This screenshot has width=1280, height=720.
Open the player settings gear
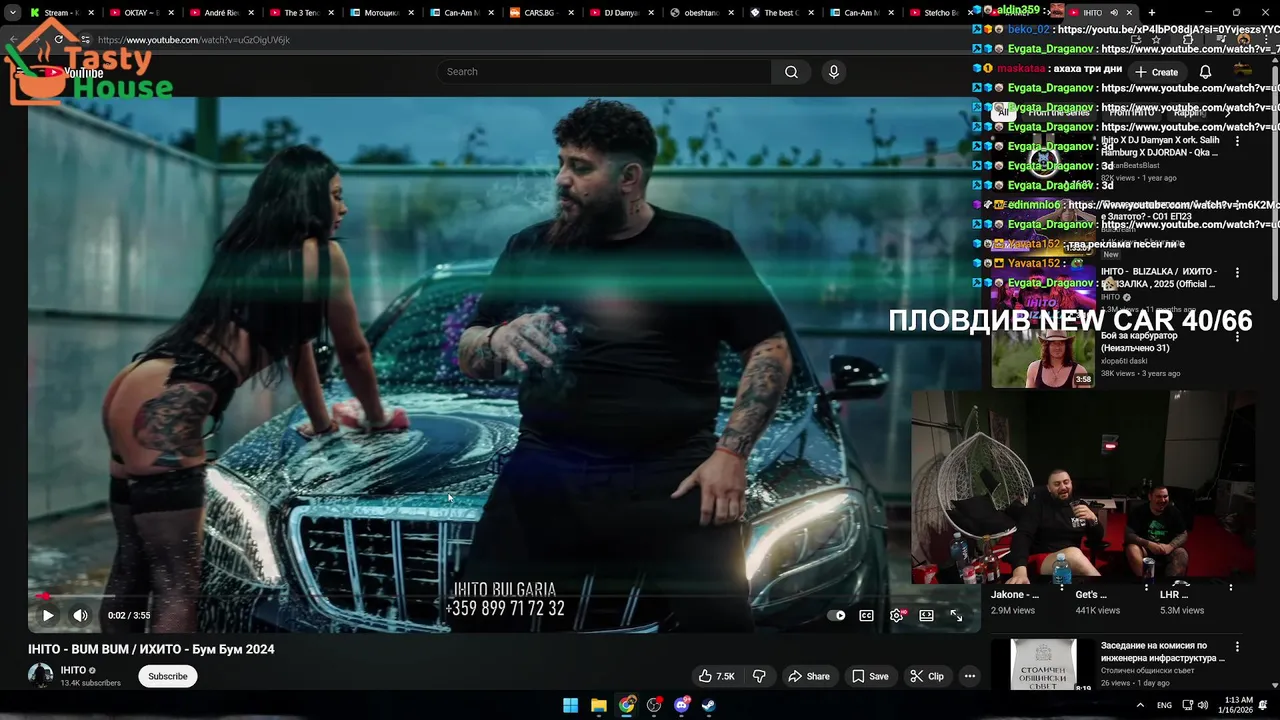[896, 615]
